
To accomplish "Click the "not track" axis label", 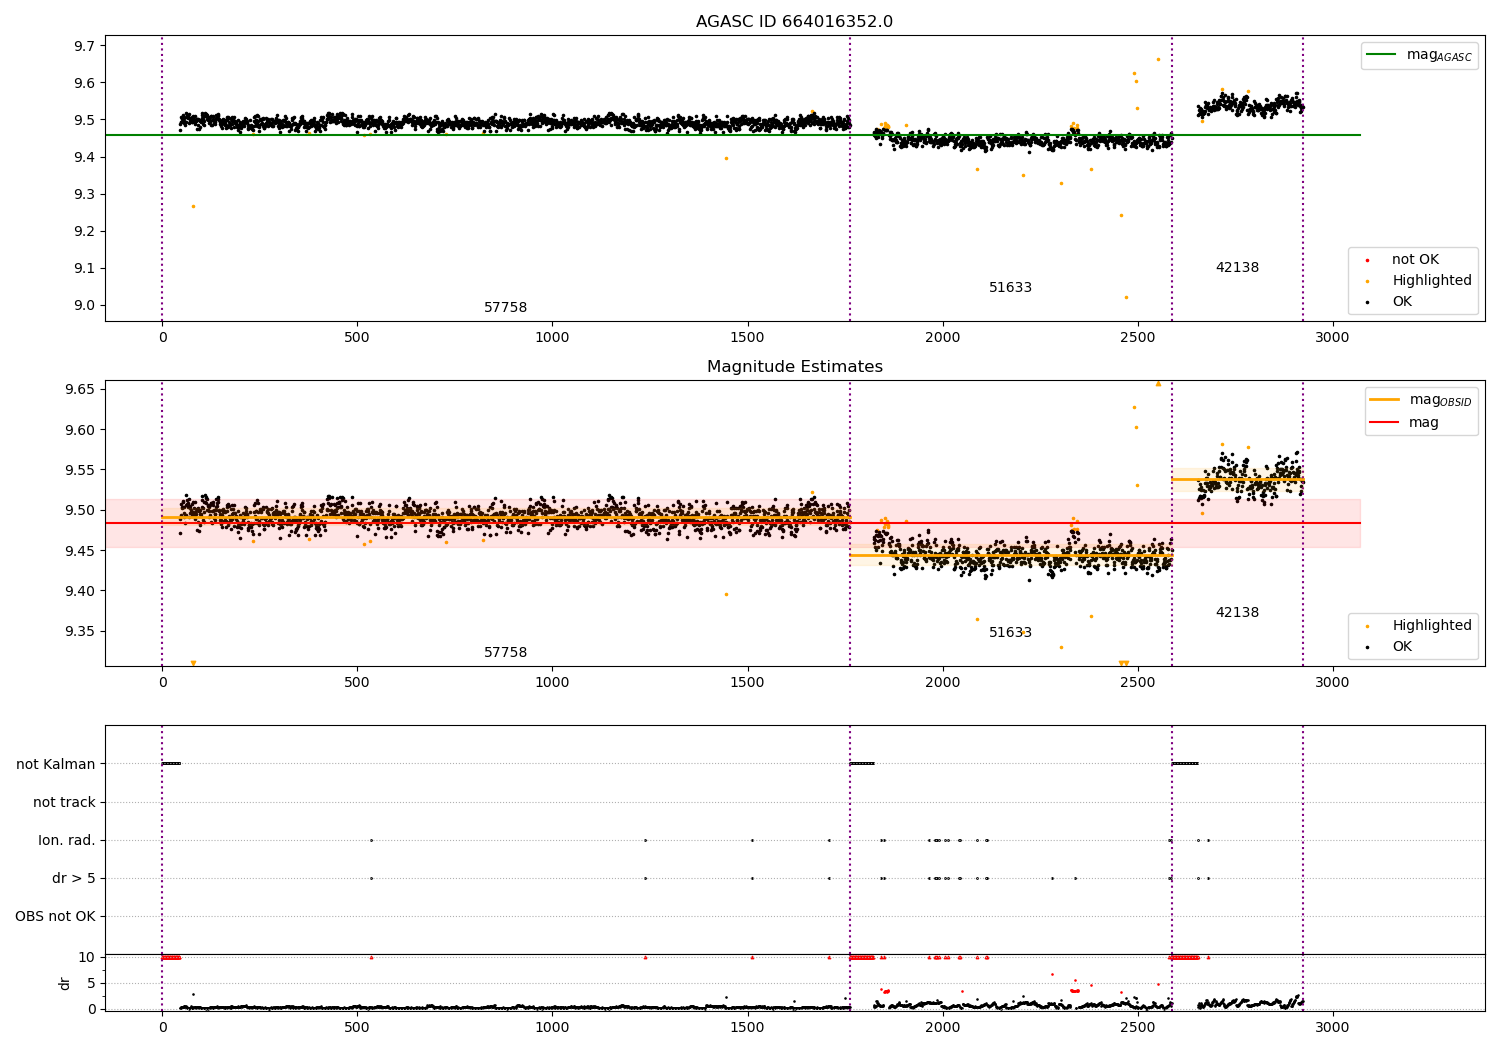I will point(64,802).
